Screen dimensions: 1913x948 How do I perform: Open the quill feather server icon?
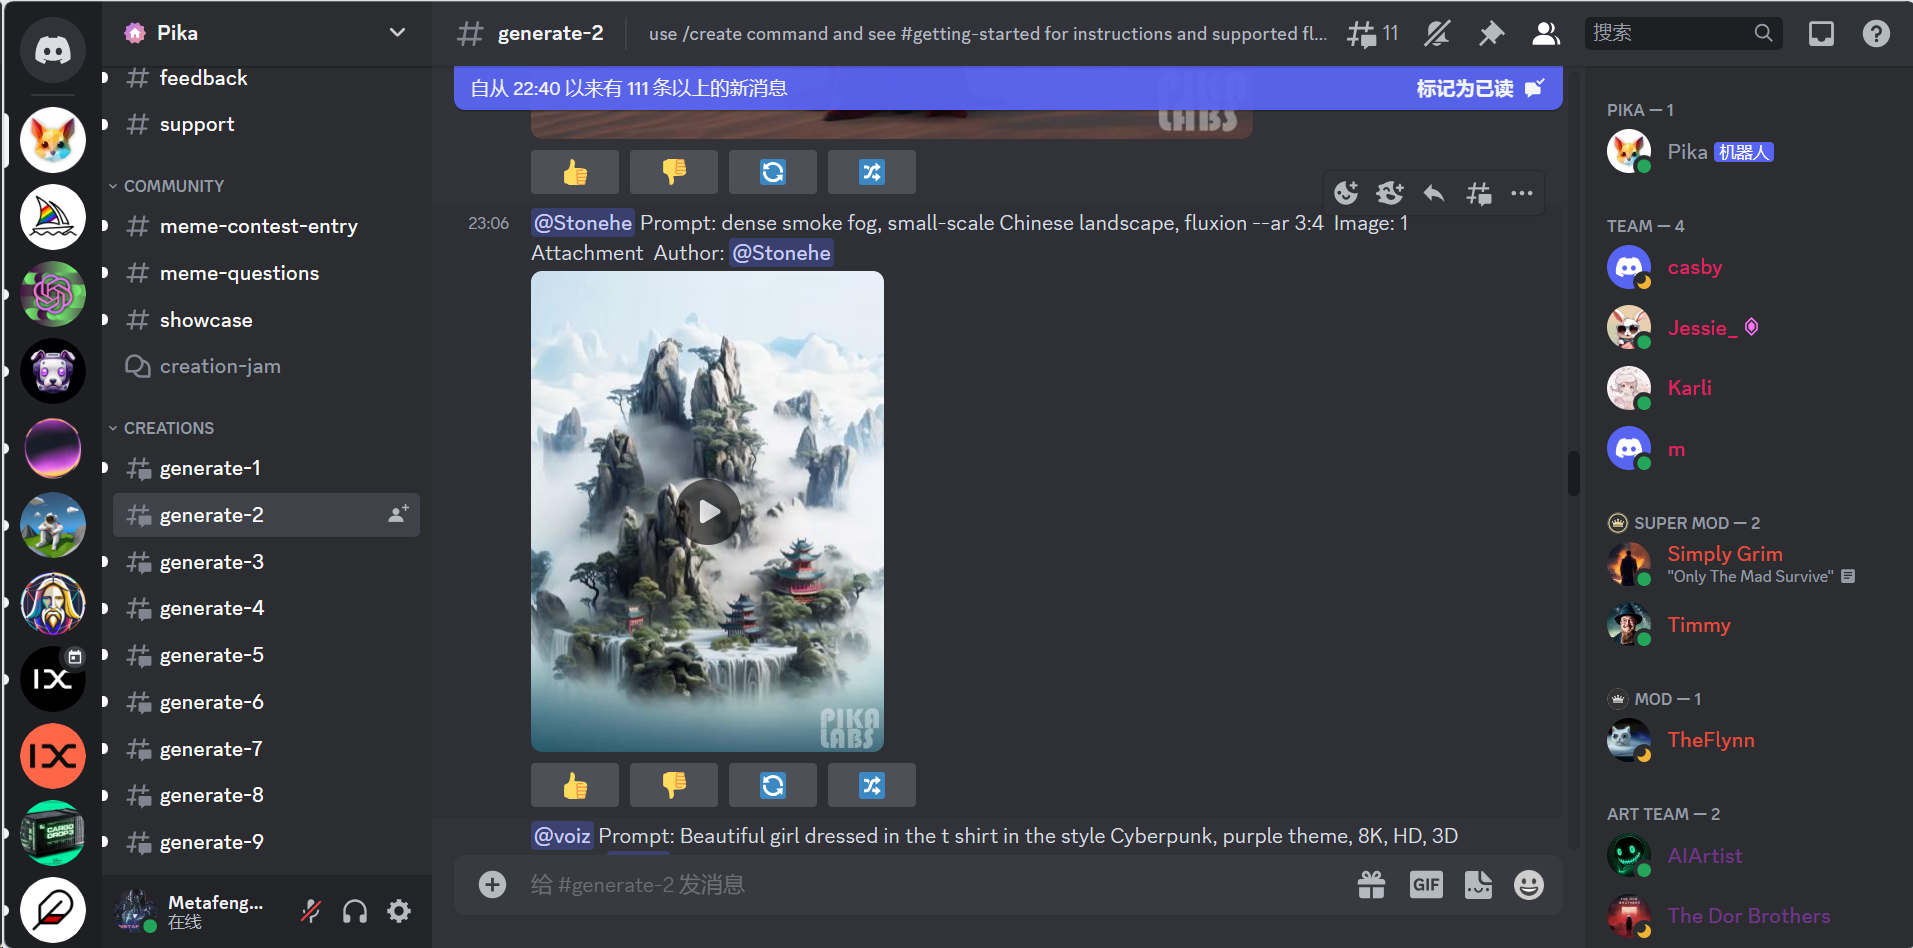[53, 910]
